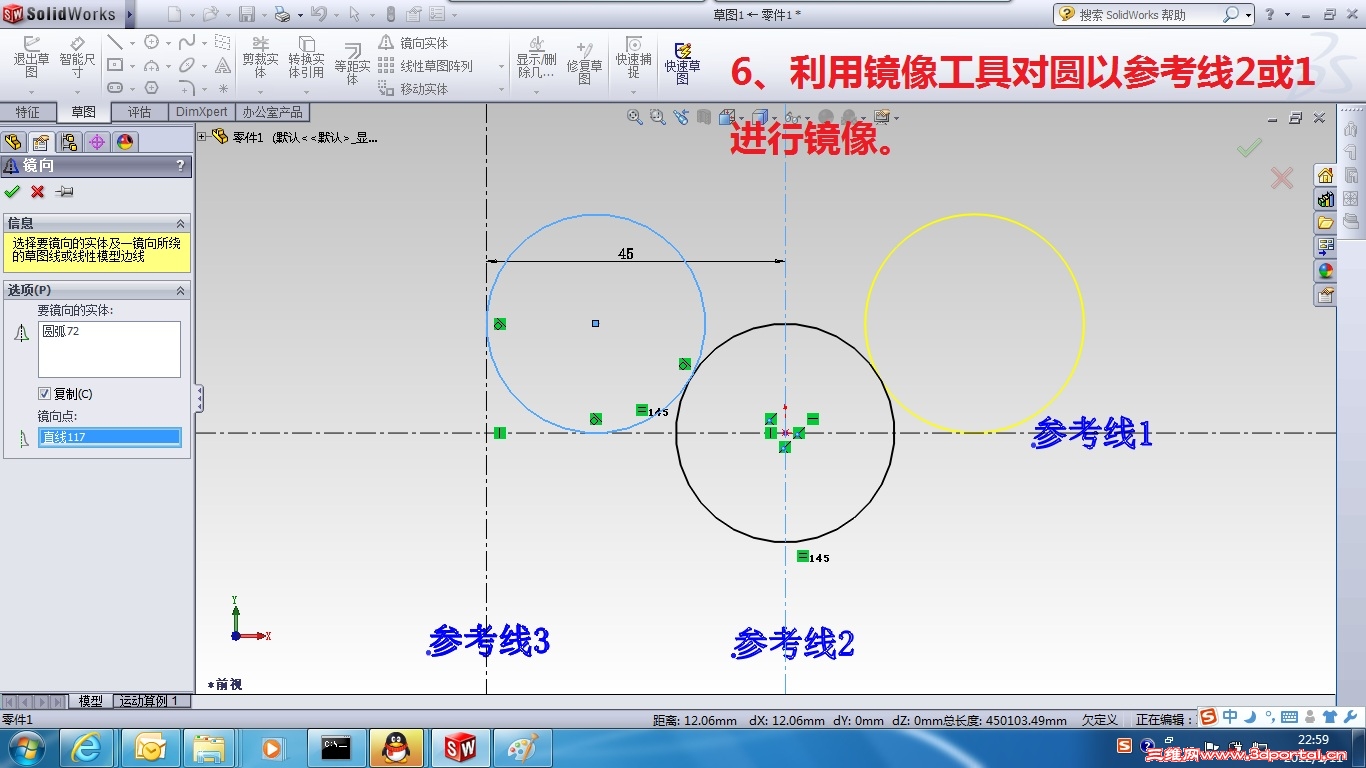Click the Trim Entities (剪裁实体) tool
The width and height of the screenshot is (1366, 768).
tap(260, 57)
